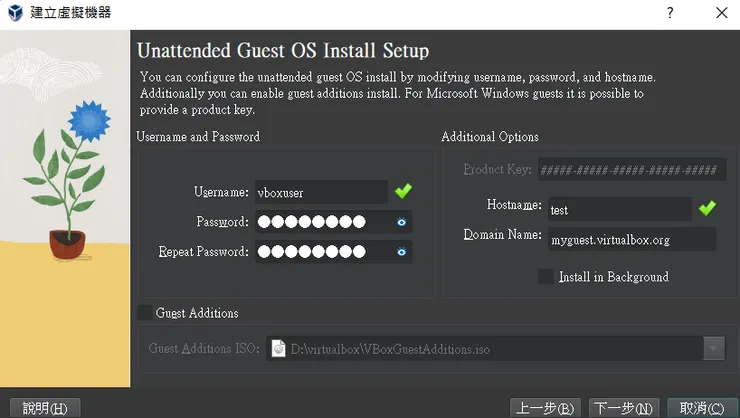This screenshot has height=418, width=740.
Task: Select the Hostname text field
Action: pyautogui.click(x=619, y=209)
